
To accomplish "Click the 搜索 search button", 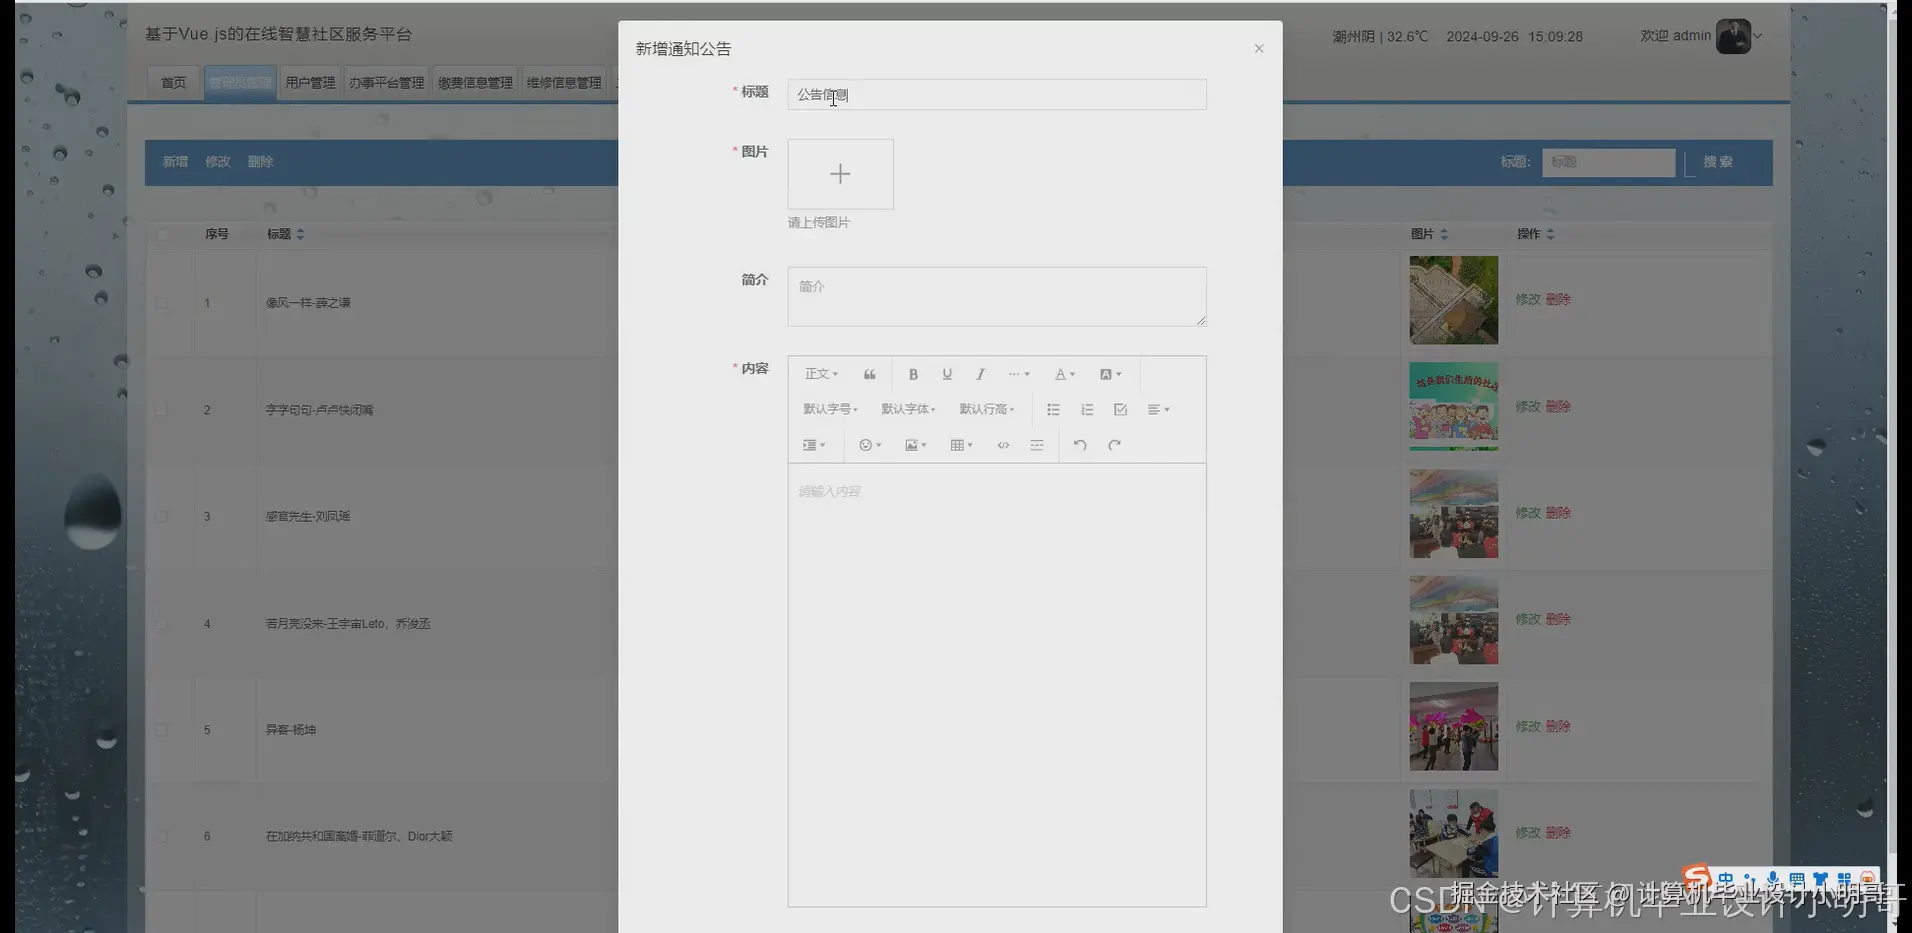I will pyautogui.click(x=1718, y=161).
